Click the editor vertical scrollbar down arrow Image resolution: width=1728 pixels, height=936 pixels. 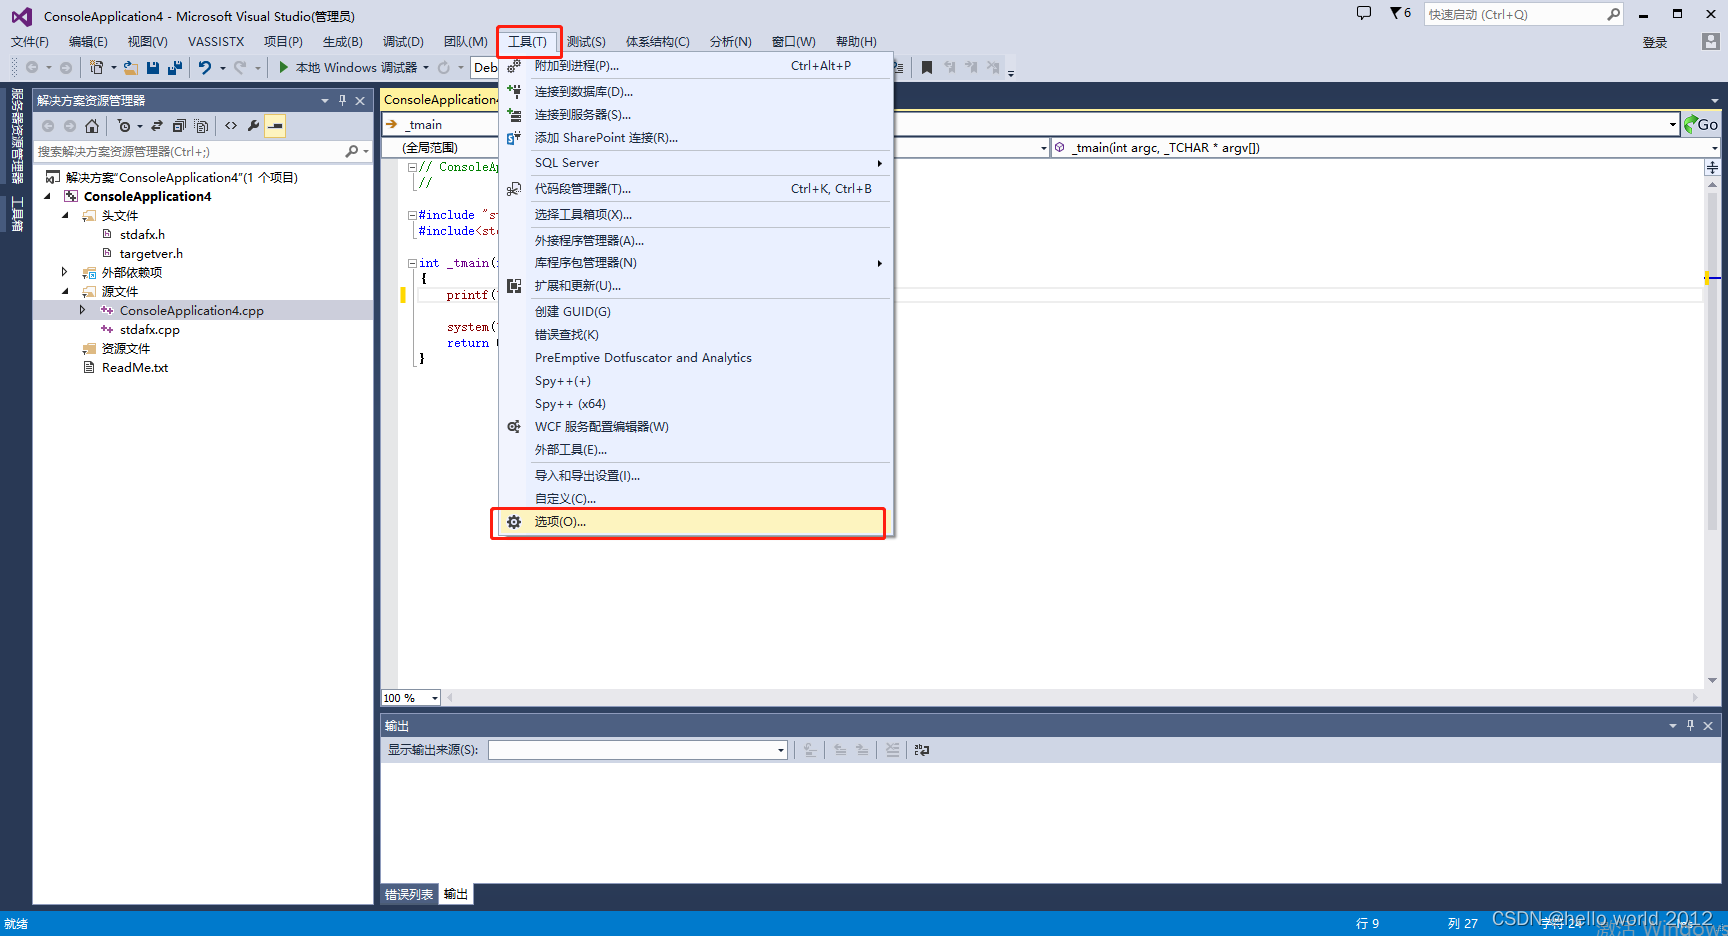click(x=1712, y=680)
